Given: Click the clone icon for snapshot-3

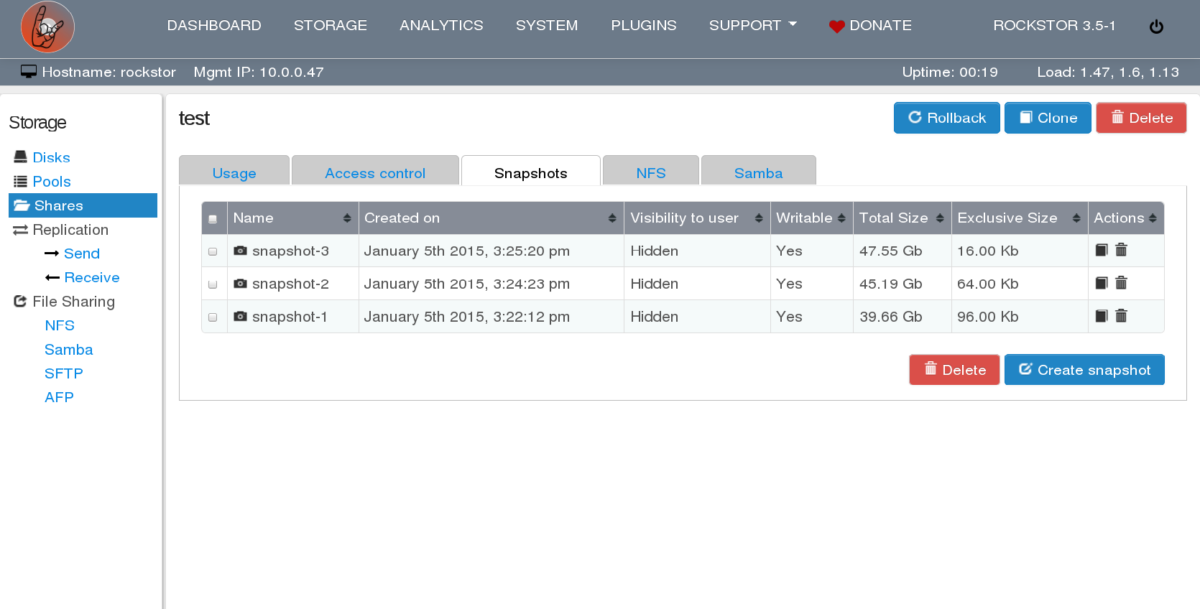Looking at the screenshot, I should tap(1101, 251).
